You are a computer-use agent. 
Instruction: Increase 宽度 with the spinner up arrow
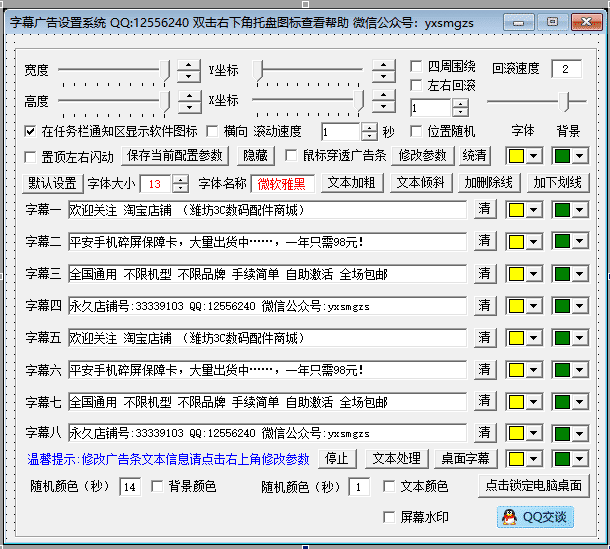tap(189, 65)
